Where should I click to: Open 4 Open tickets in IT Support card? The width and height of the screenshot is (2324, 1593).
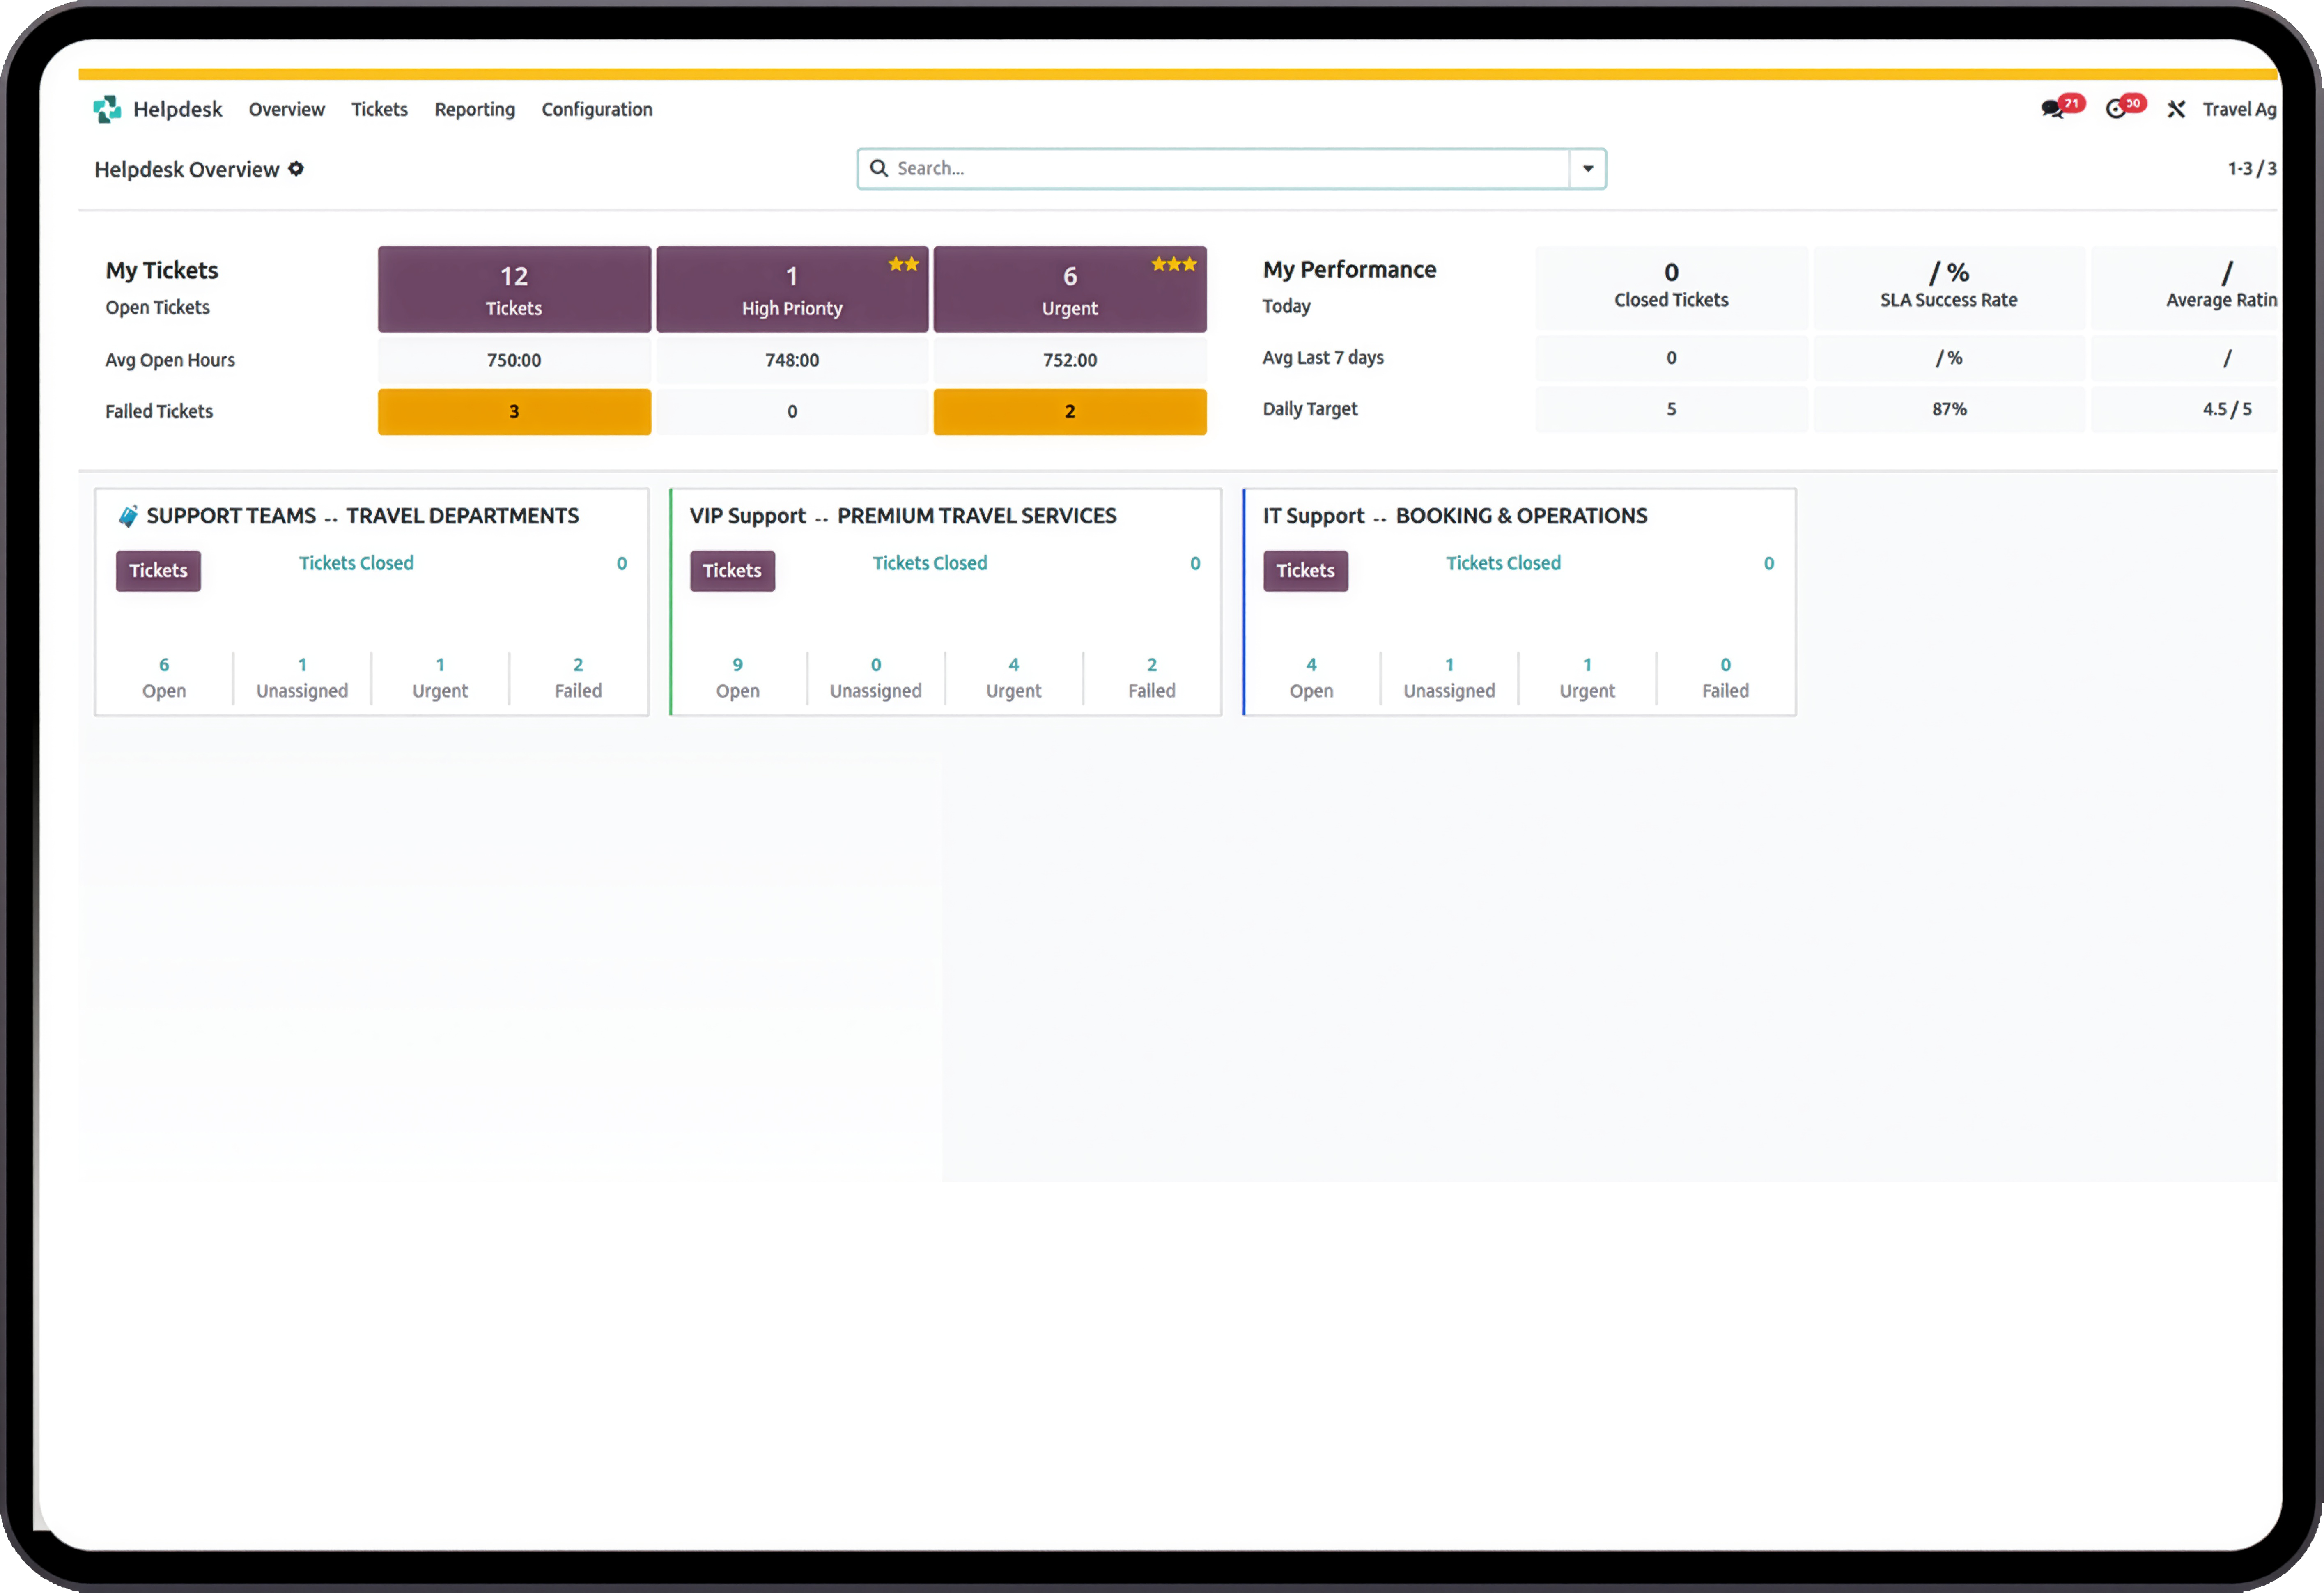pyautogui.click(x=1311, y=678)
